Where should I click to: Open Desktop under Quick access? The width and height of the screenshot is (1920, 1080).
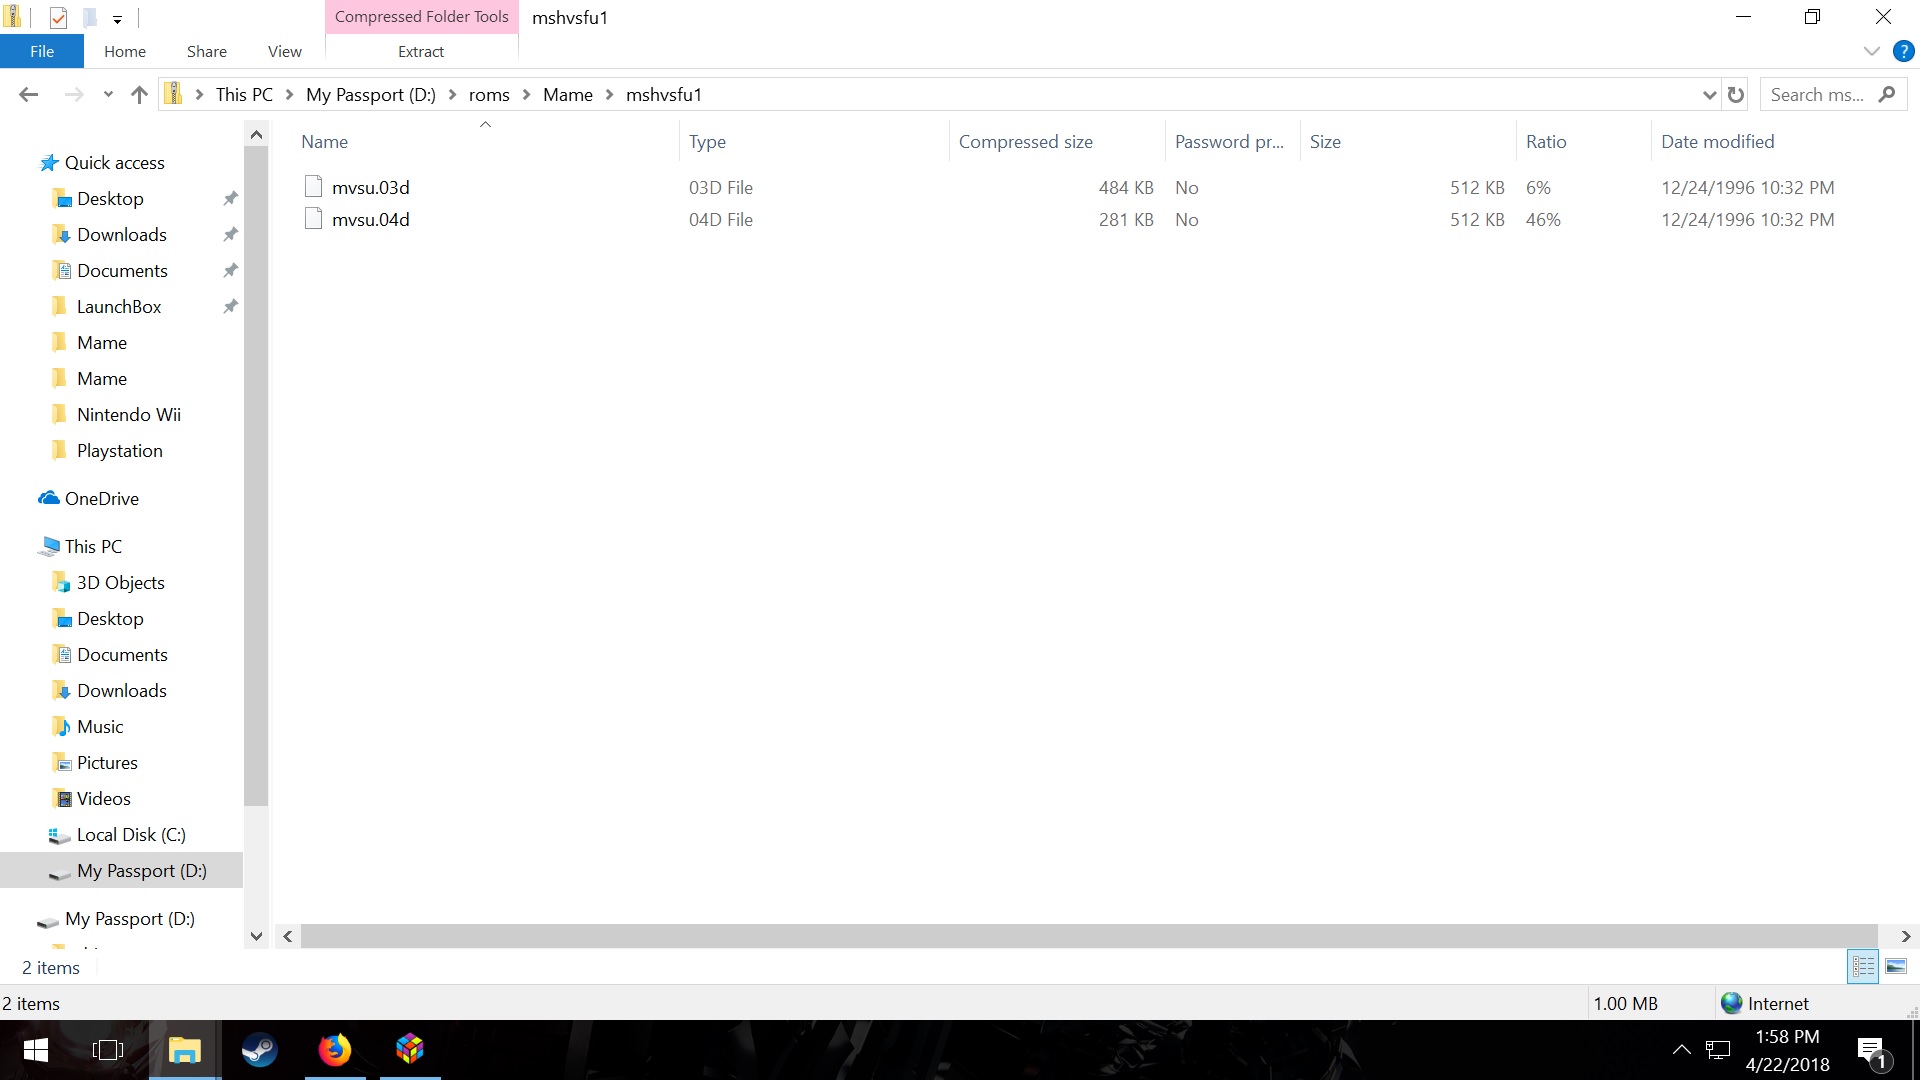[110, 199]
